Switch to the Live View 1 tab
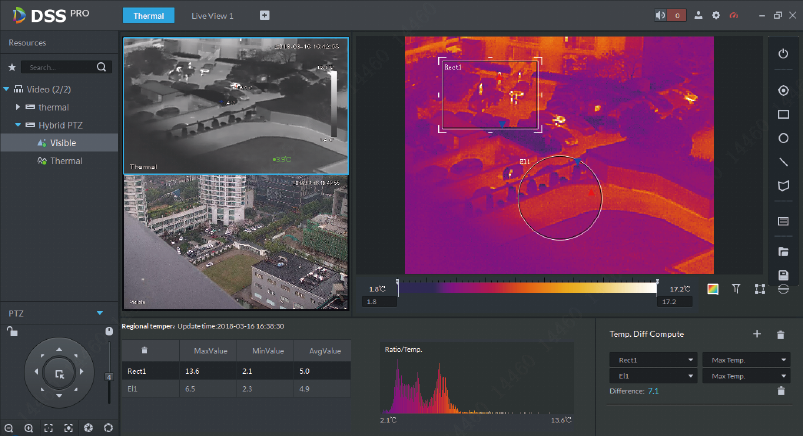This screenshot has height=436, width=803. tap(212, 16)
